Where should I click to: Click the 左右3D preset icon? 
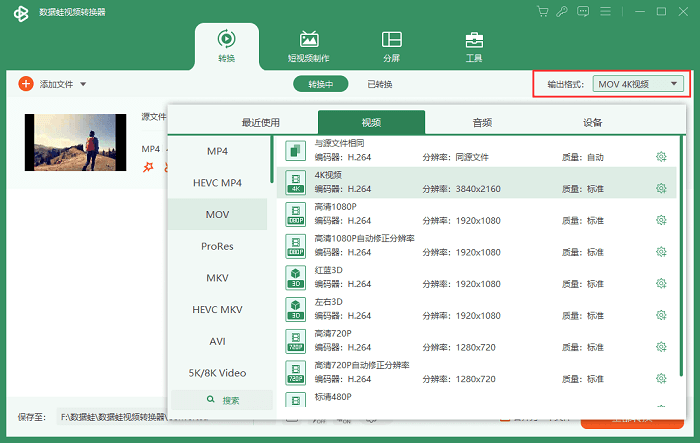point(295,308)
